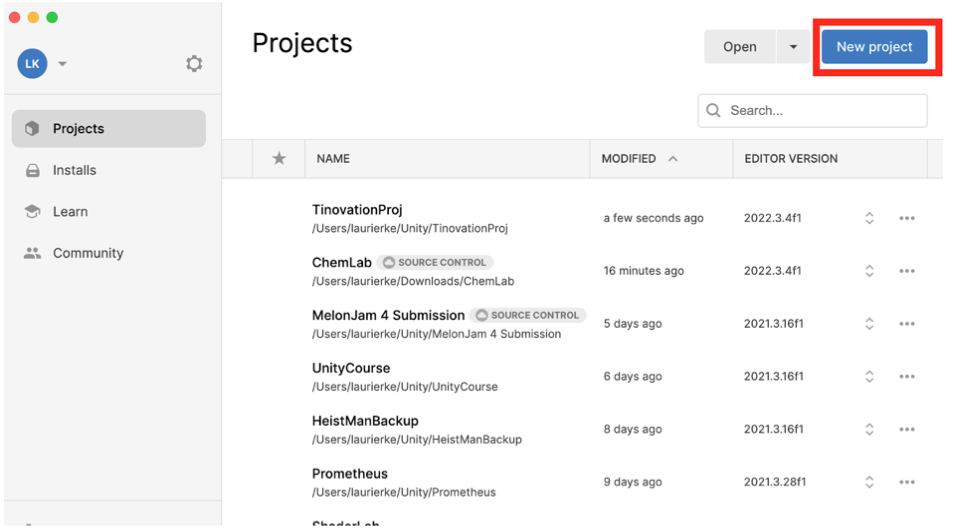Viewport: 958px width, 528px height.
Task: Click ChemLab's SOURCE CONTROL badge
Action: [435, 263]
